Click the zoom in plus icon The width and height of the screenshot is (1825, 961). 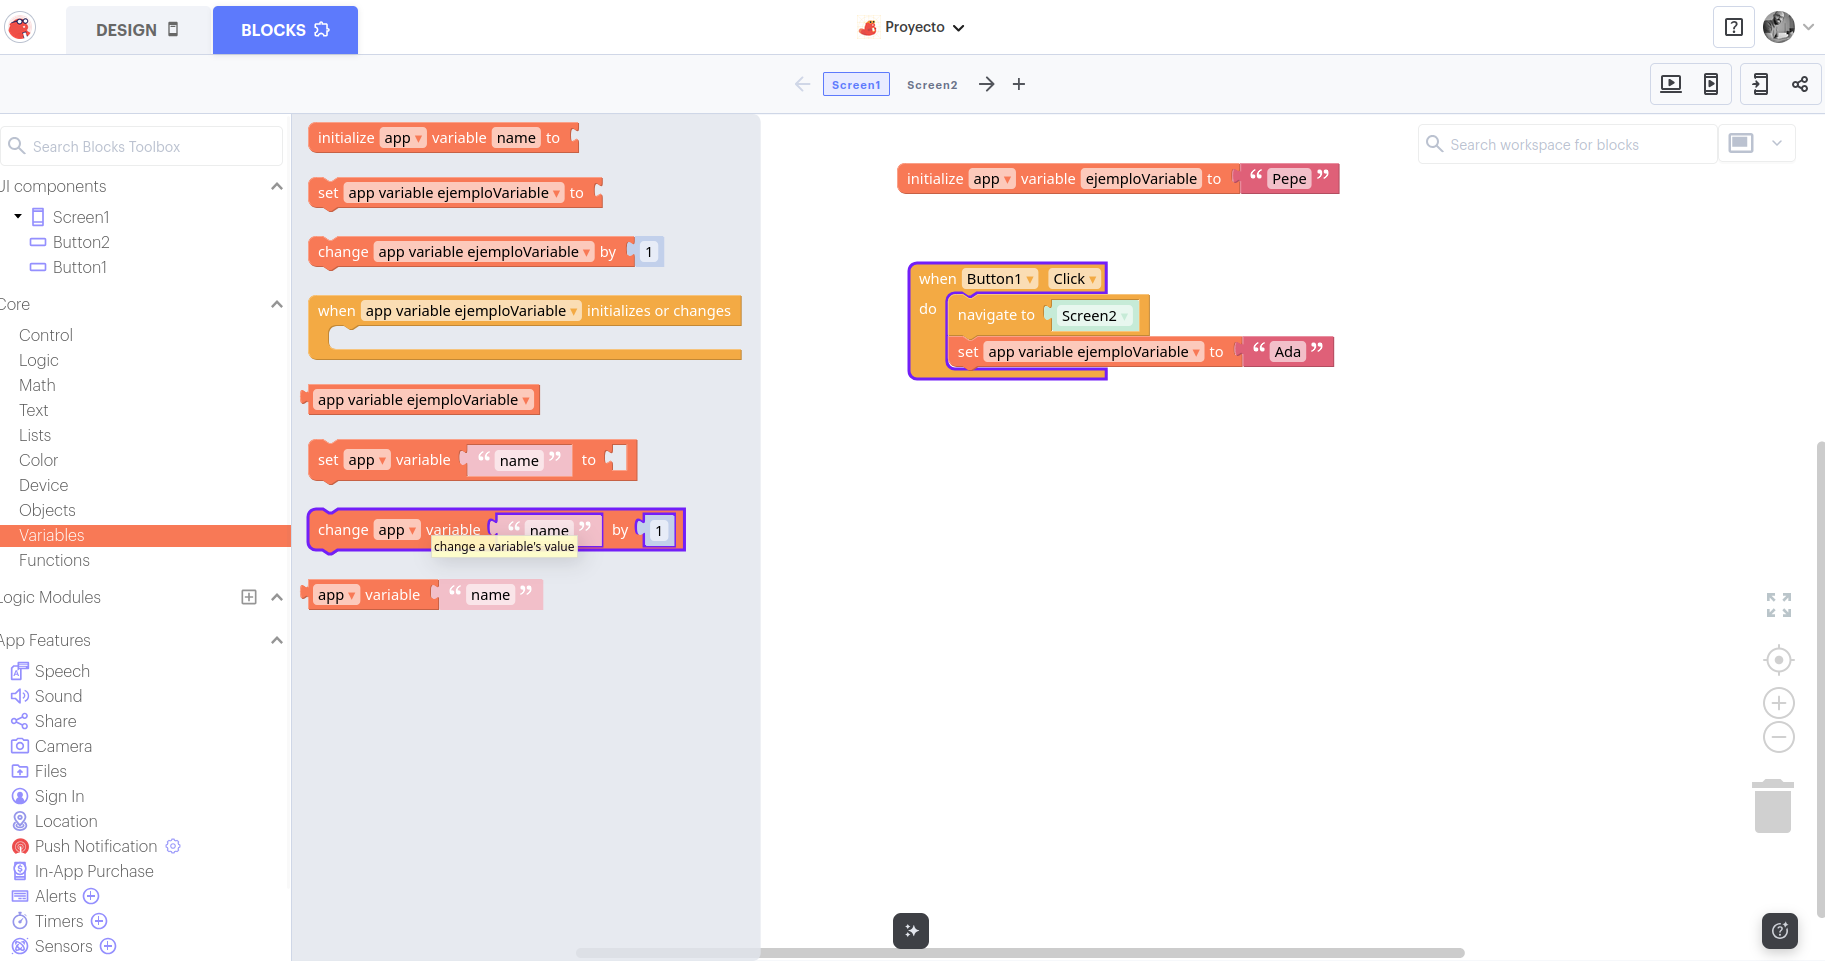(1778, 703)
